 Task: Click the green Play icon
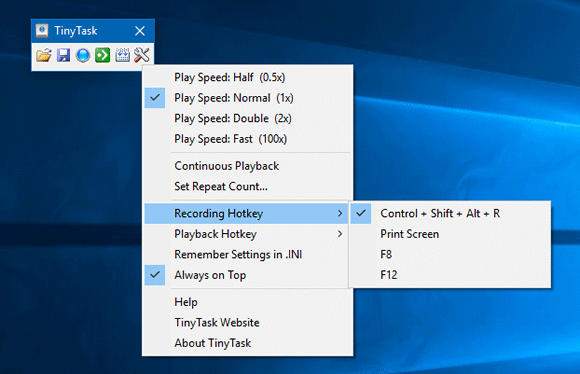(x=102, y=55)
